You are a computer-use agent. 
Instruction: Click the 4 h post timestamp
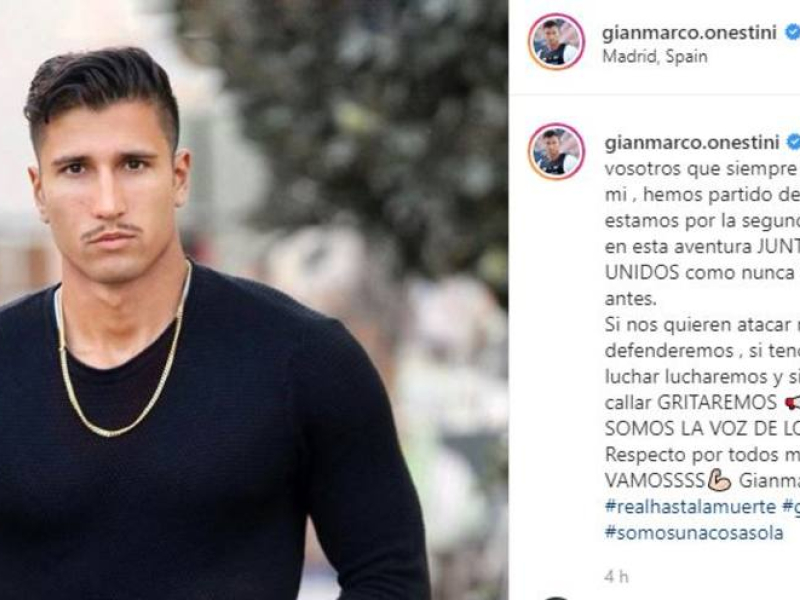click(x=616, y=577)
